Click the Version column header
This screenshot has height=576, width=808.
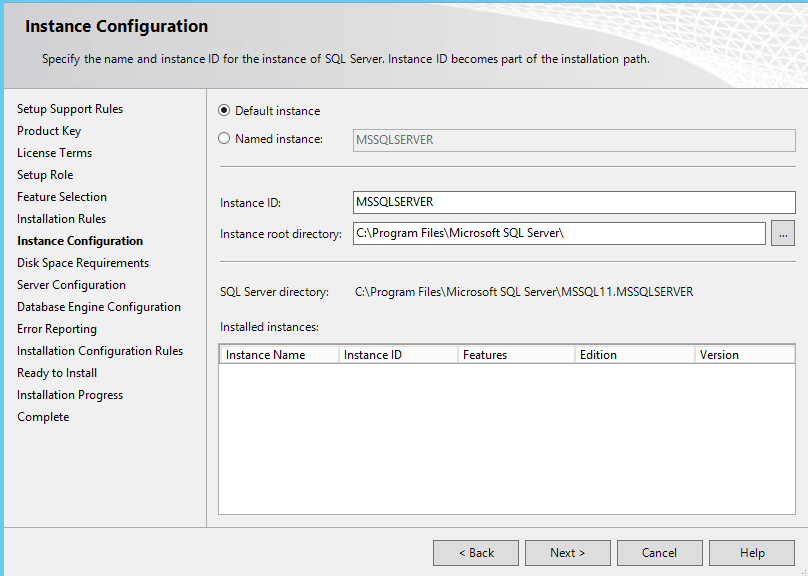(745, 355)
